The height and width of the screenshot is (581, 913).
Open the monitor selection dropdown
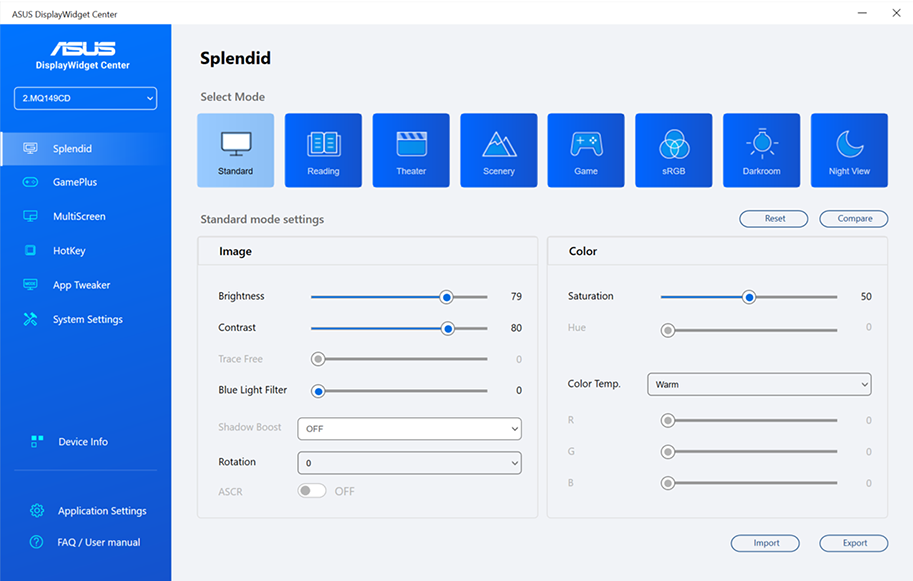(85, 98)
